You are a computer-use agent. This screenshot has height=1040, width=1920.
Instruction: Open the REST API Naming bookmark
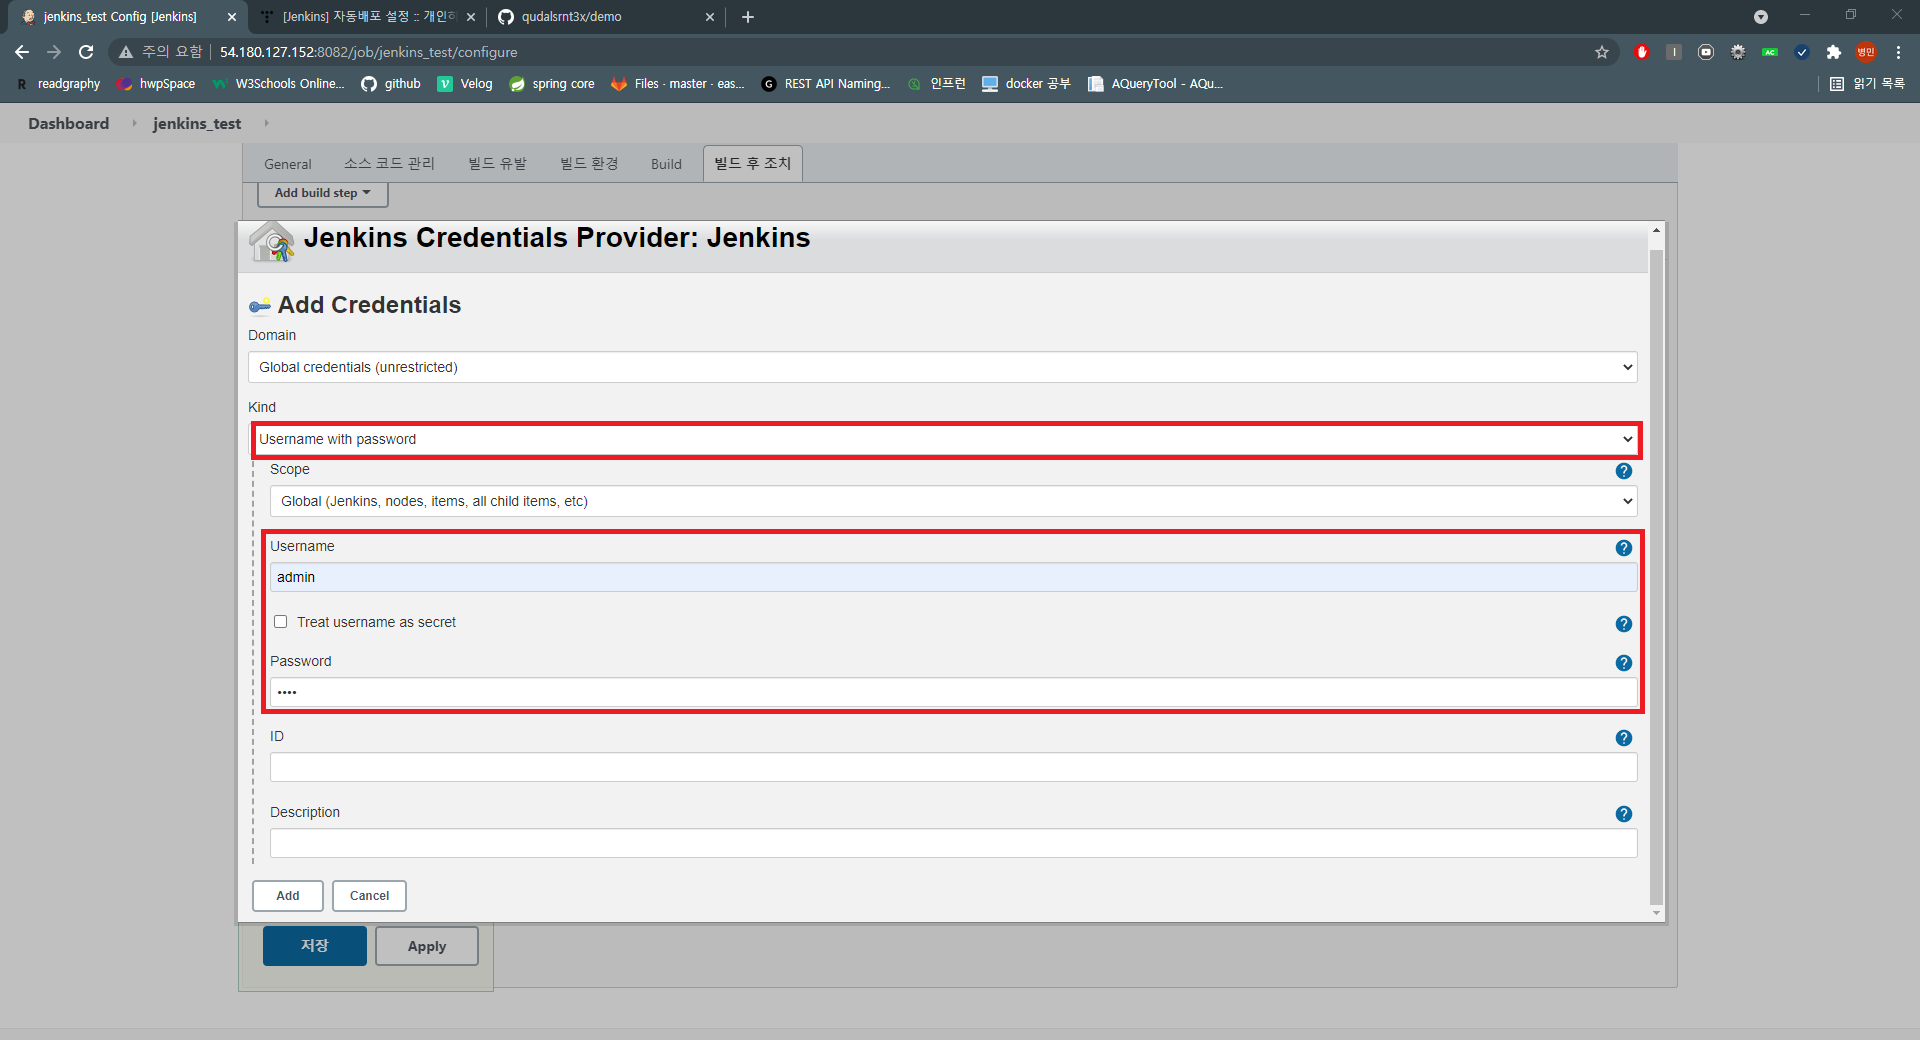pos(826,84)
